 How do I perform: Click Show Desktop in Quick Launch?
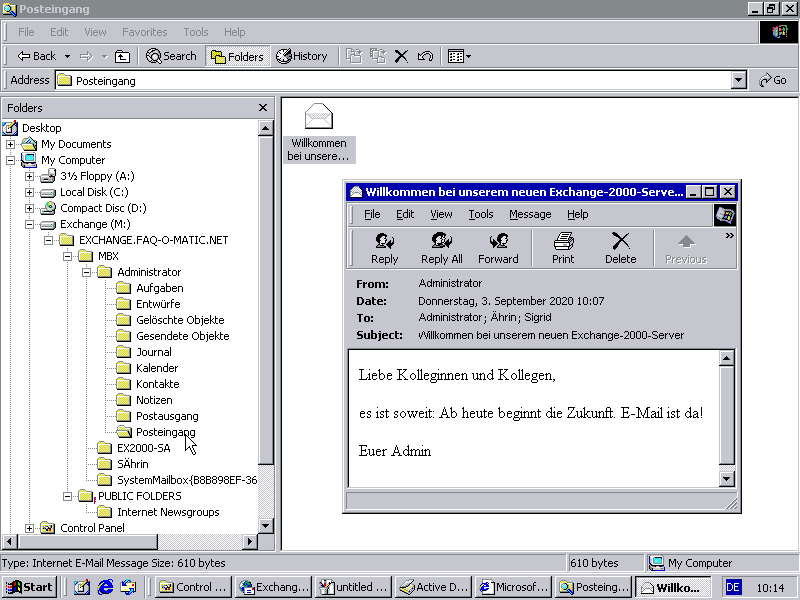coord(82,587)
